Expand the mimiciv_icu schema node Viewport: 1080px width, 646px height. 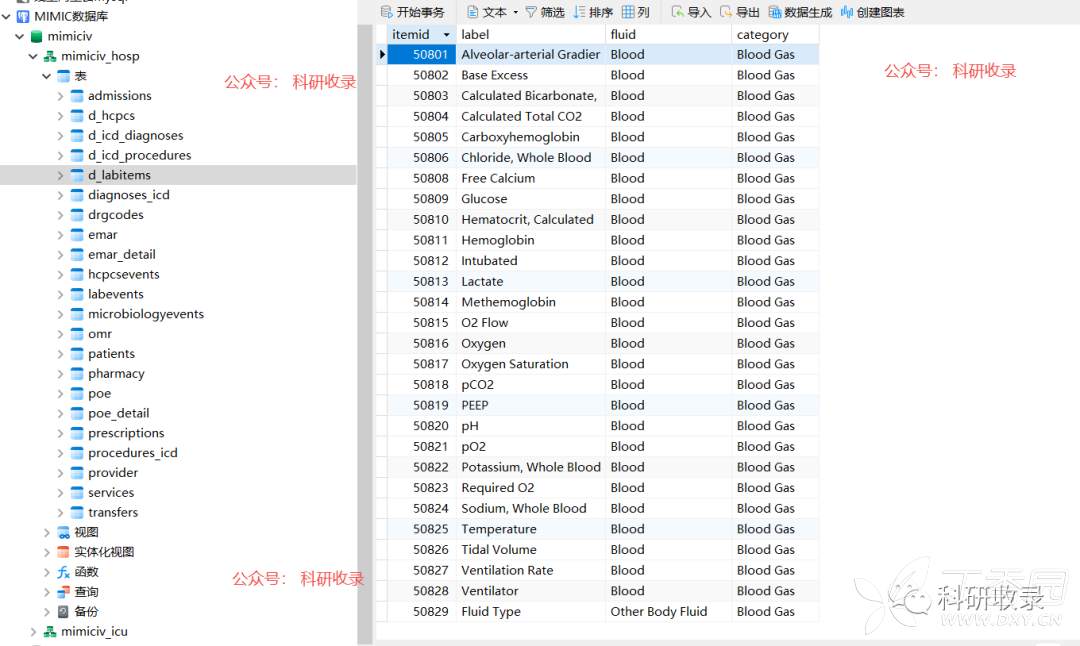(33, 632)
